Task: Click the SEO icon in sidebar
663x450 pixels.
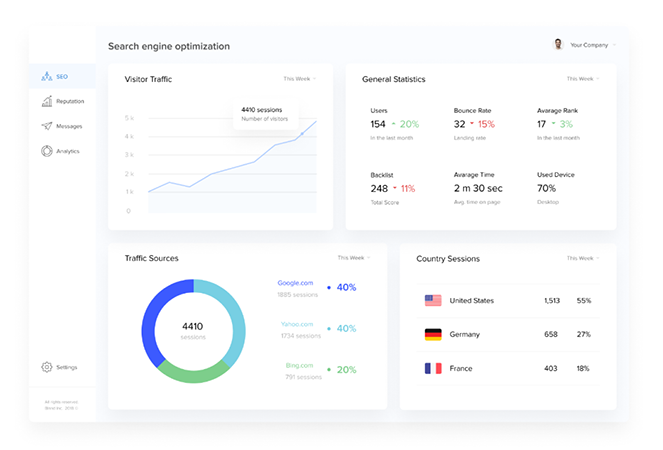Action: (x=47, y=76)
